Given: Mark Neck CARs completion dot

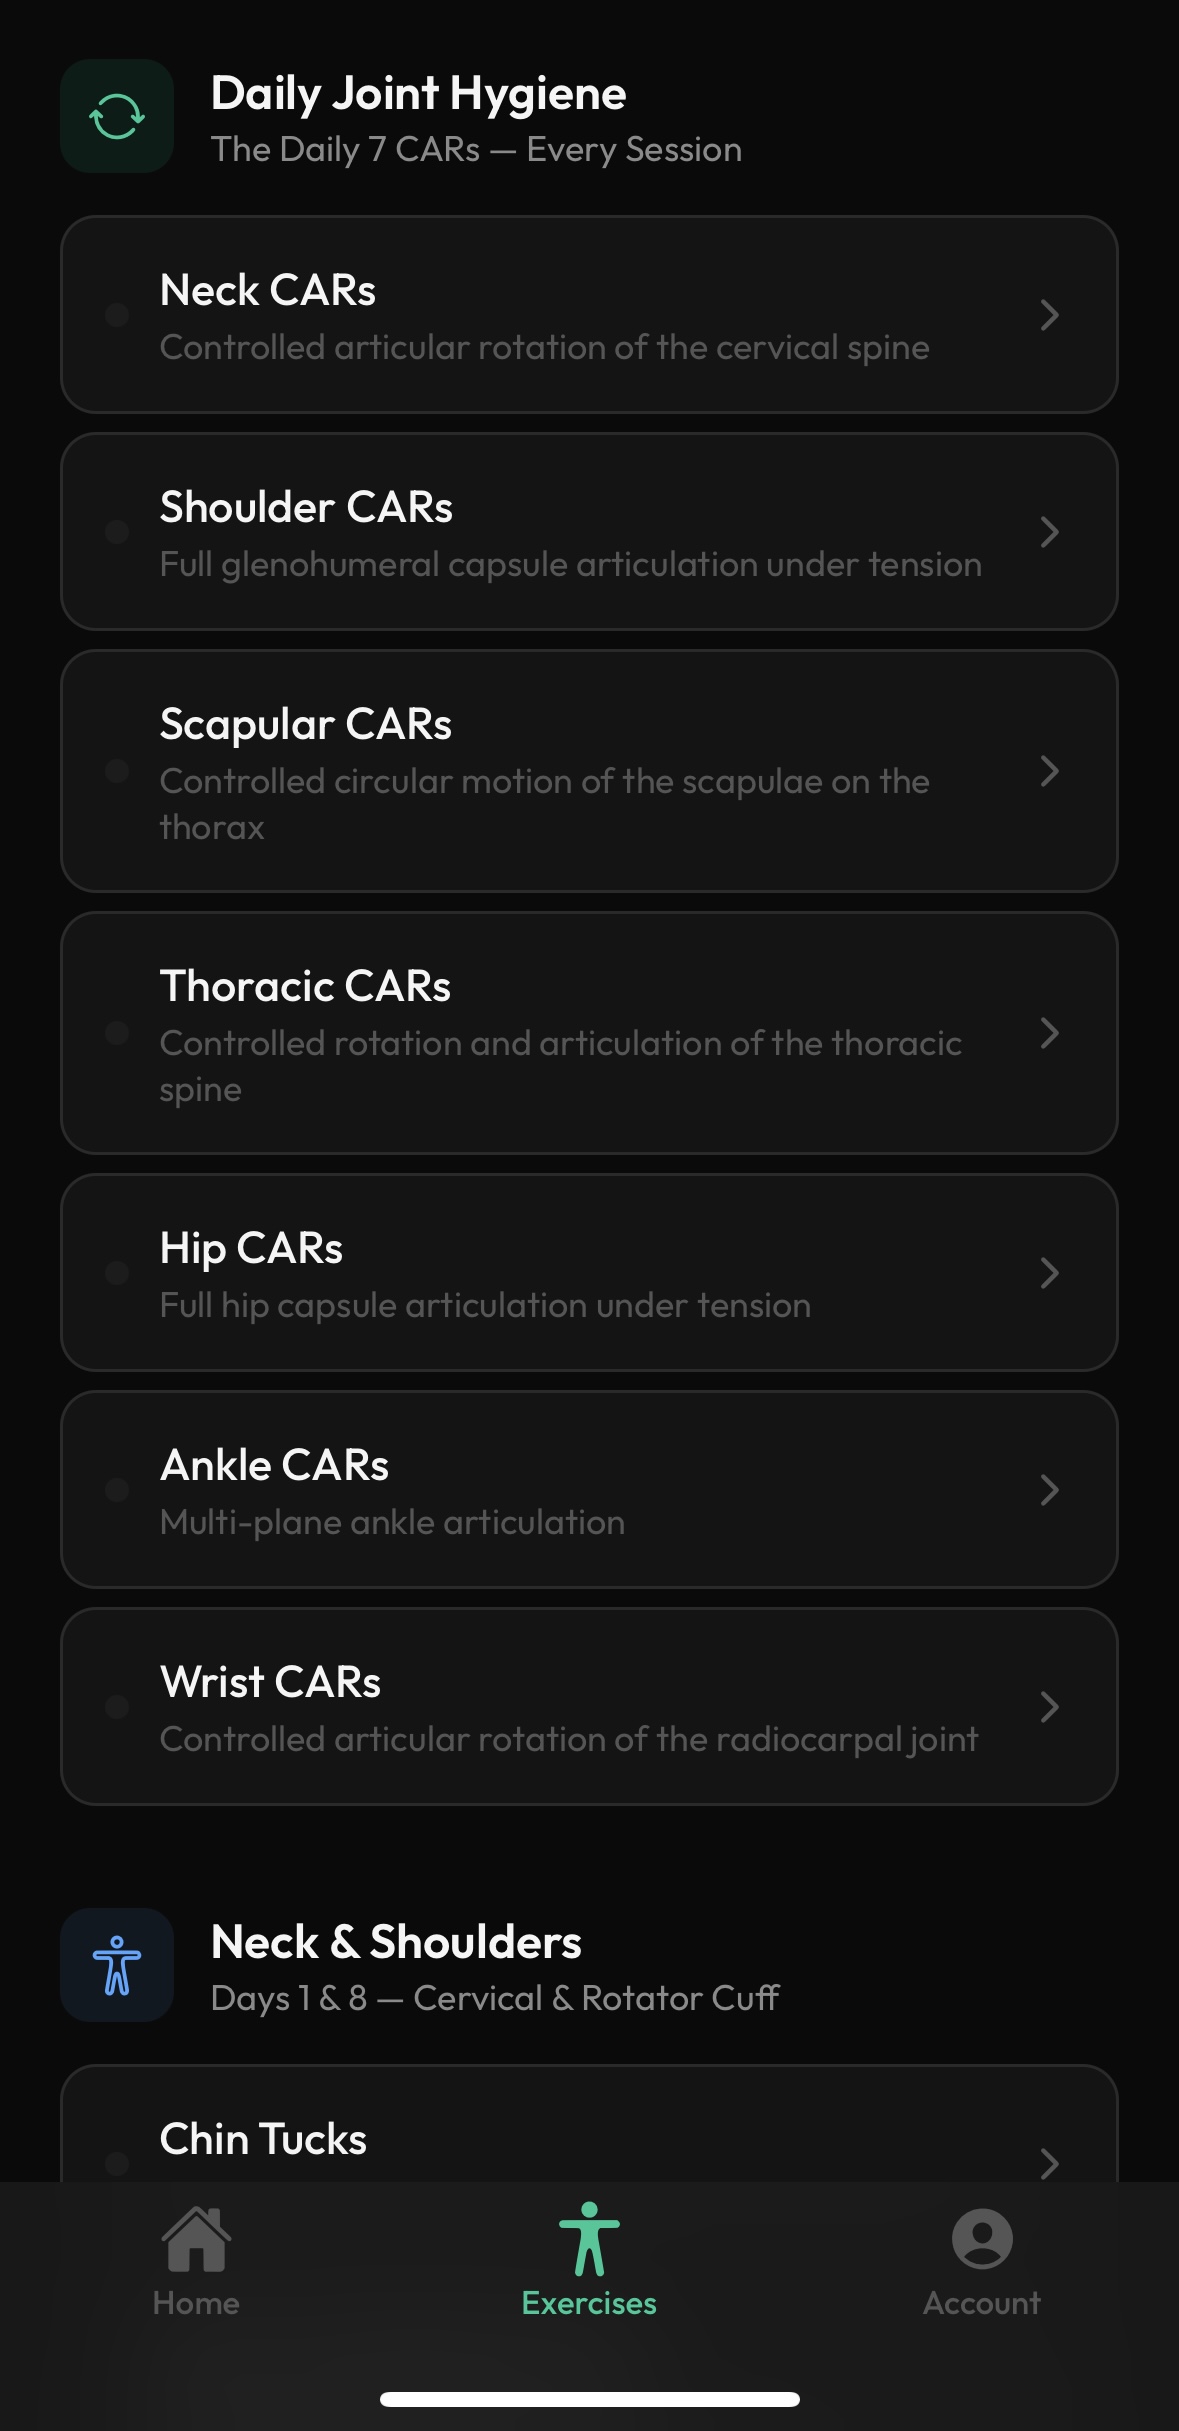Looking at the screenshot, I should [117, 315].
